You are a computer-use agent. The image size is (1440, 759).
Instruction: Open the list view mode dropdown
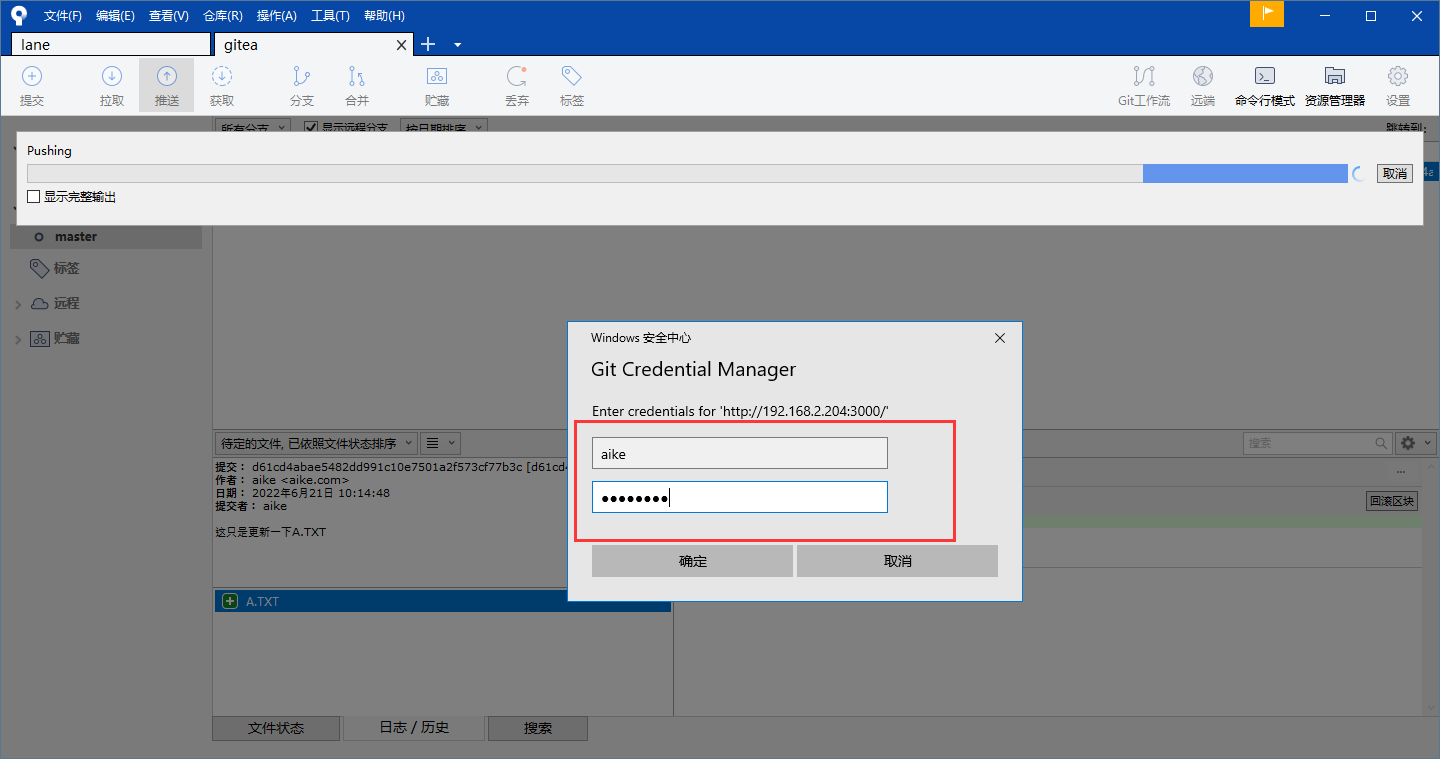[x=439, y=443]
